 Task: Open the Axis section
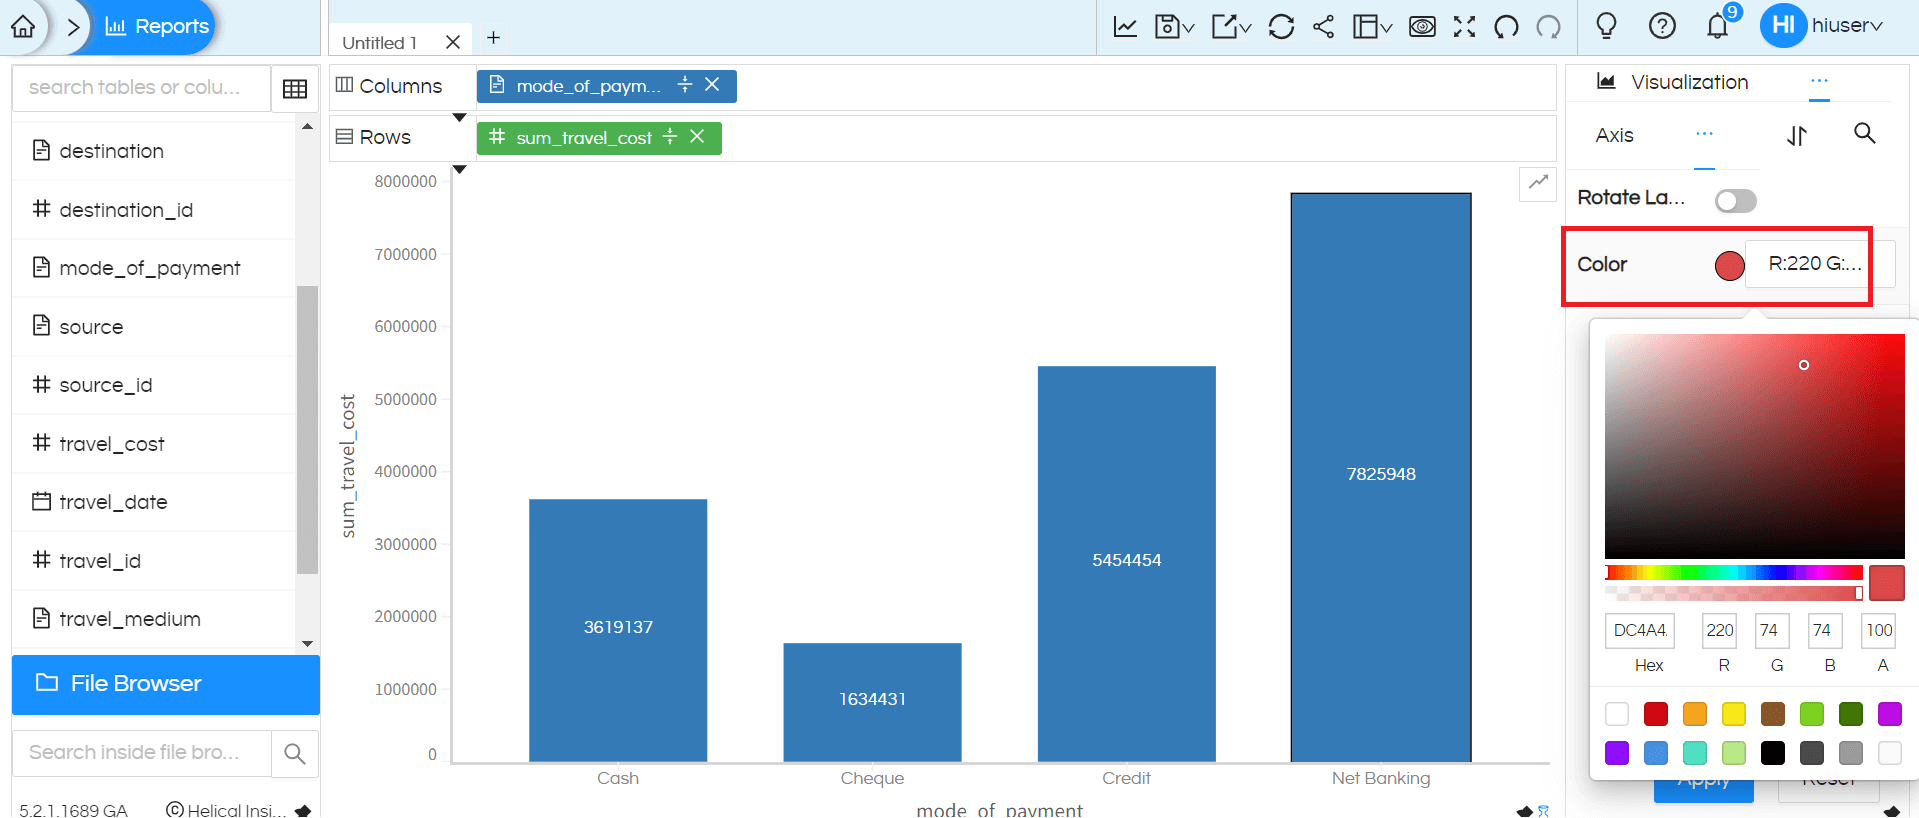click(x=1614, y=135)
